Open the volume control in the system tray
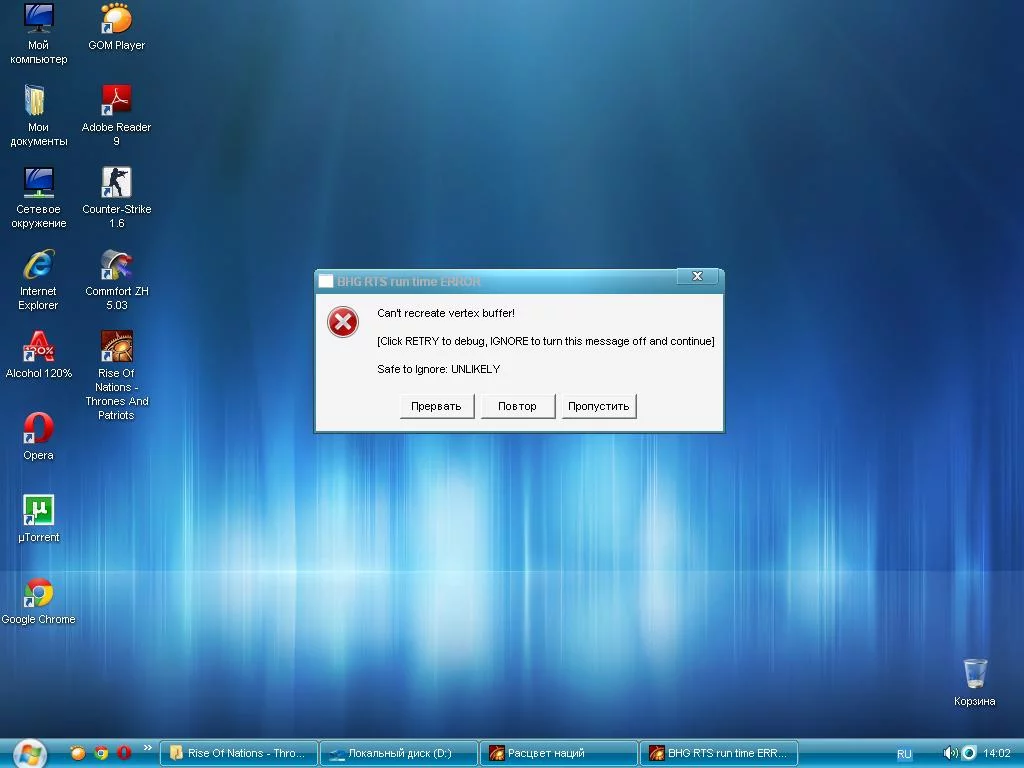Viewport: 1024px width, 768px height. (x=948, y=753)
